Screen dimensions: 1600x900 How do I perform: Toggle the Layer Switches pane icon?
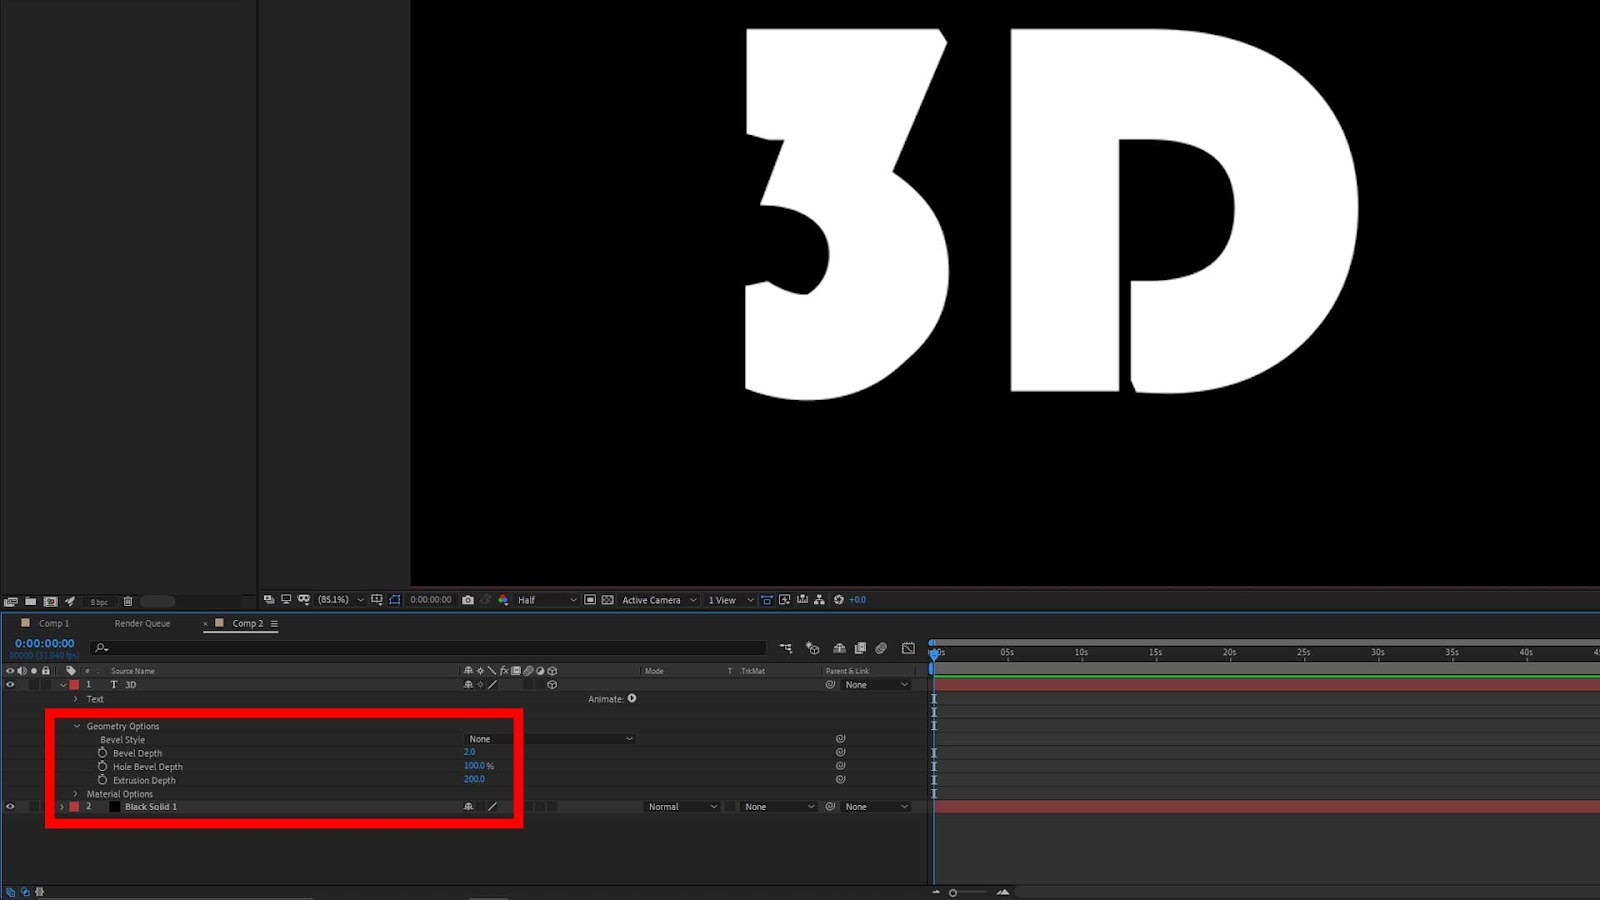pyautogui.click(x=11, y=892)
